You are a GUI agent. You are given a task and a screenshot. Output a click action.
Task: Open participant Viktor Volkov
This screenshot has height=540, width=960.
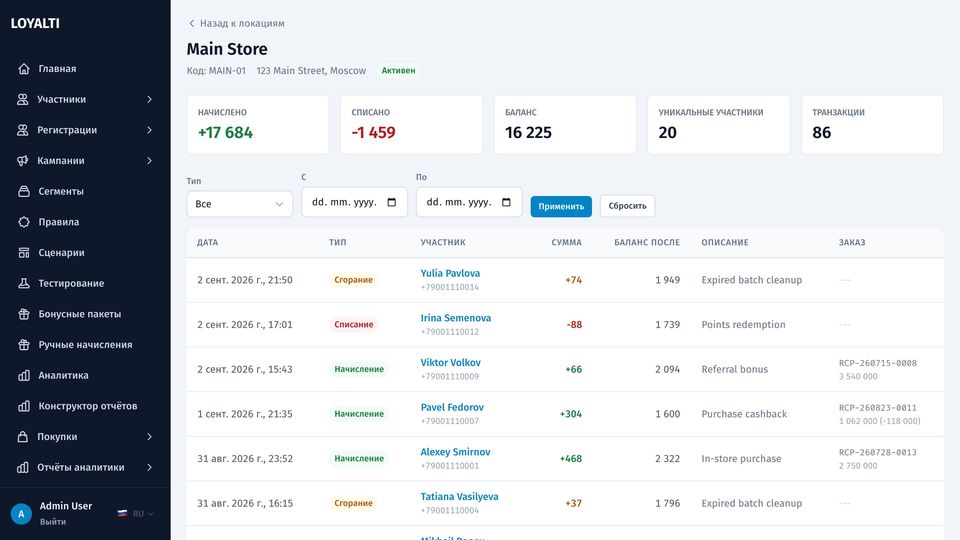point(451,362)
